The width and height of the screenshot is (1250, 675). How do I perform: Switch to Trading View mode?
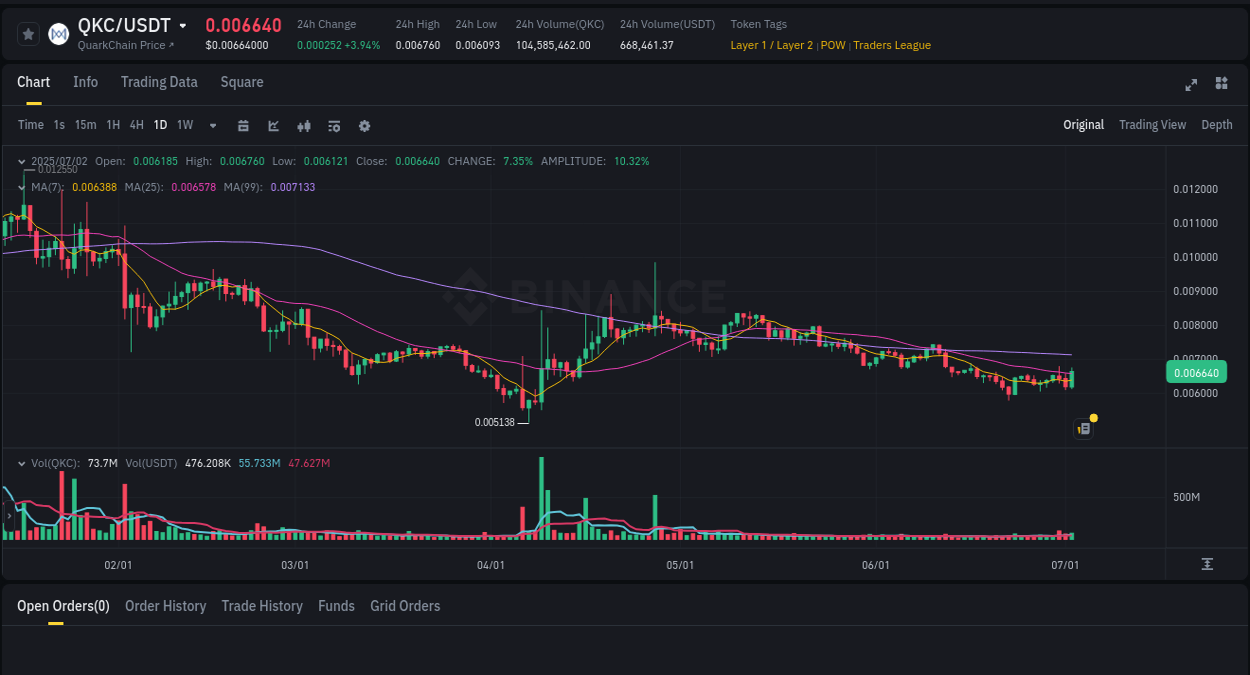pyautogui.click(x=1152, y=125)
